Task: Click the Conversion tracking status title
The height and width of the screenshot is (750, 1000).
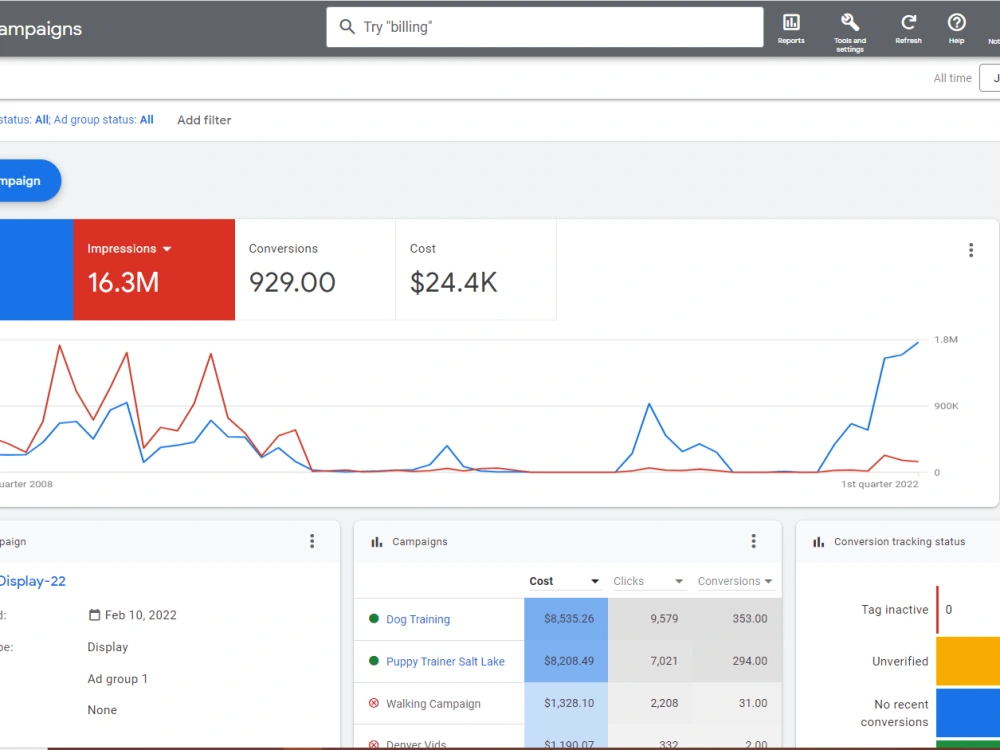Action: tap(899, 541)
